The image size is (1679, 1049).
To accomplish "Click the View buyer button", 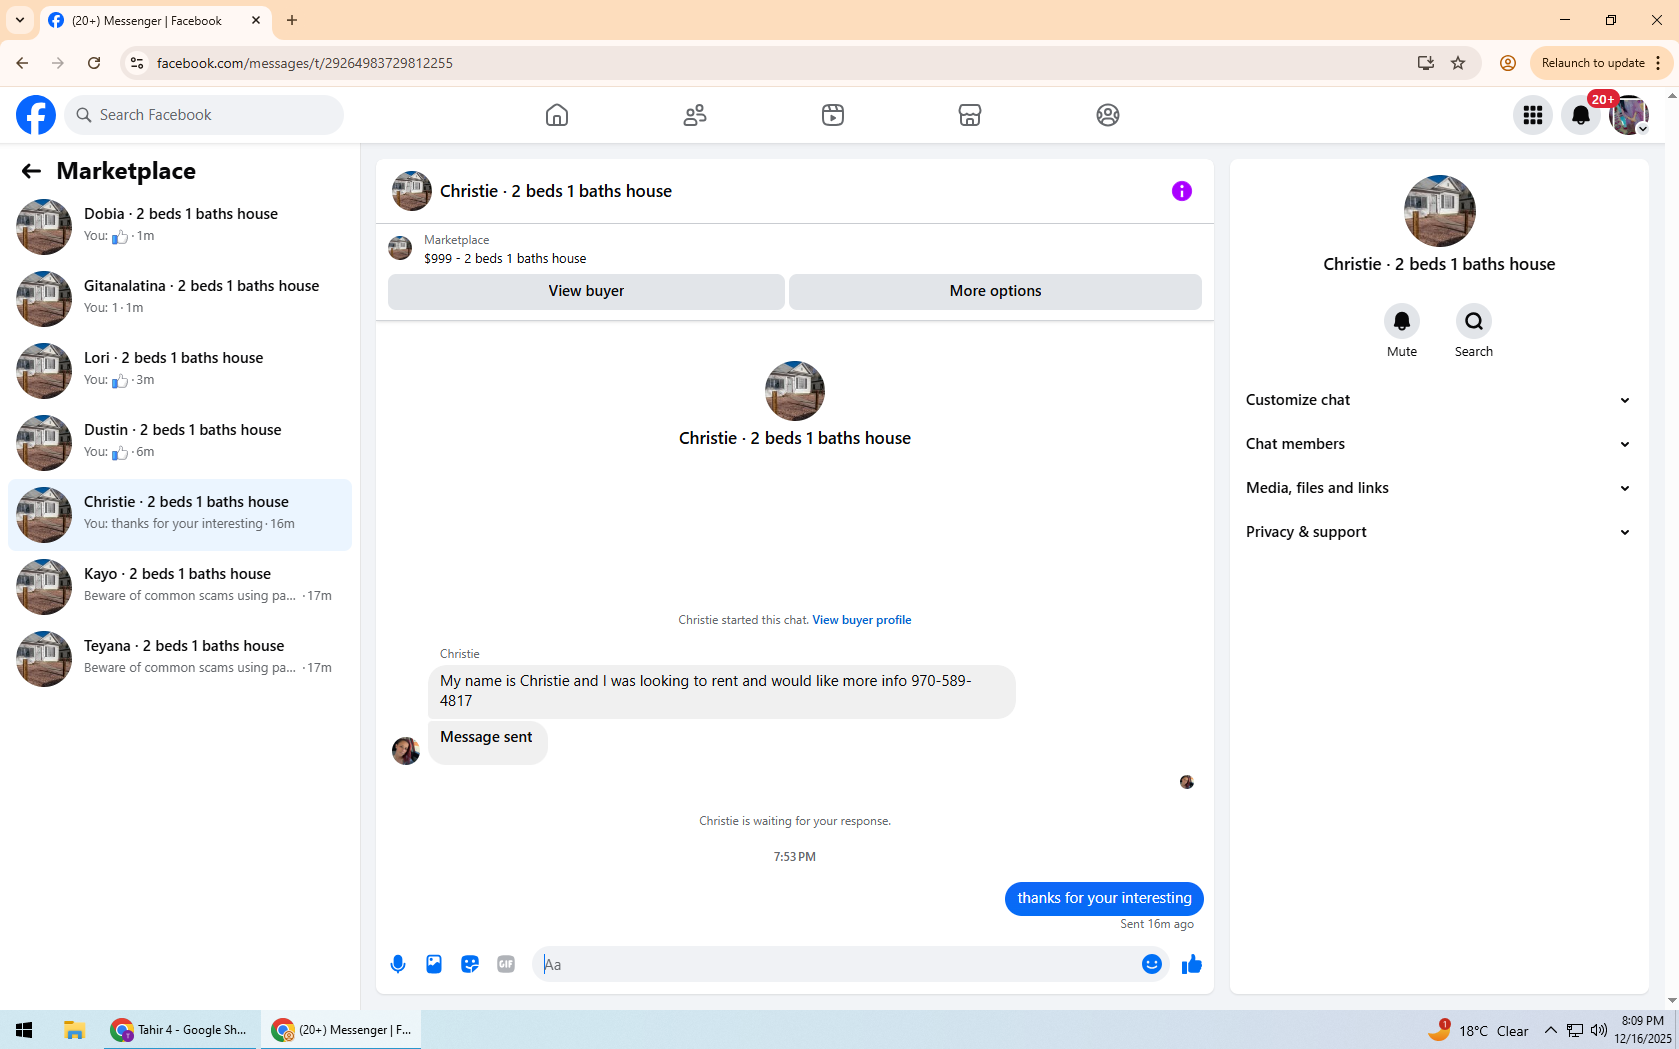I will pos(586,291).
